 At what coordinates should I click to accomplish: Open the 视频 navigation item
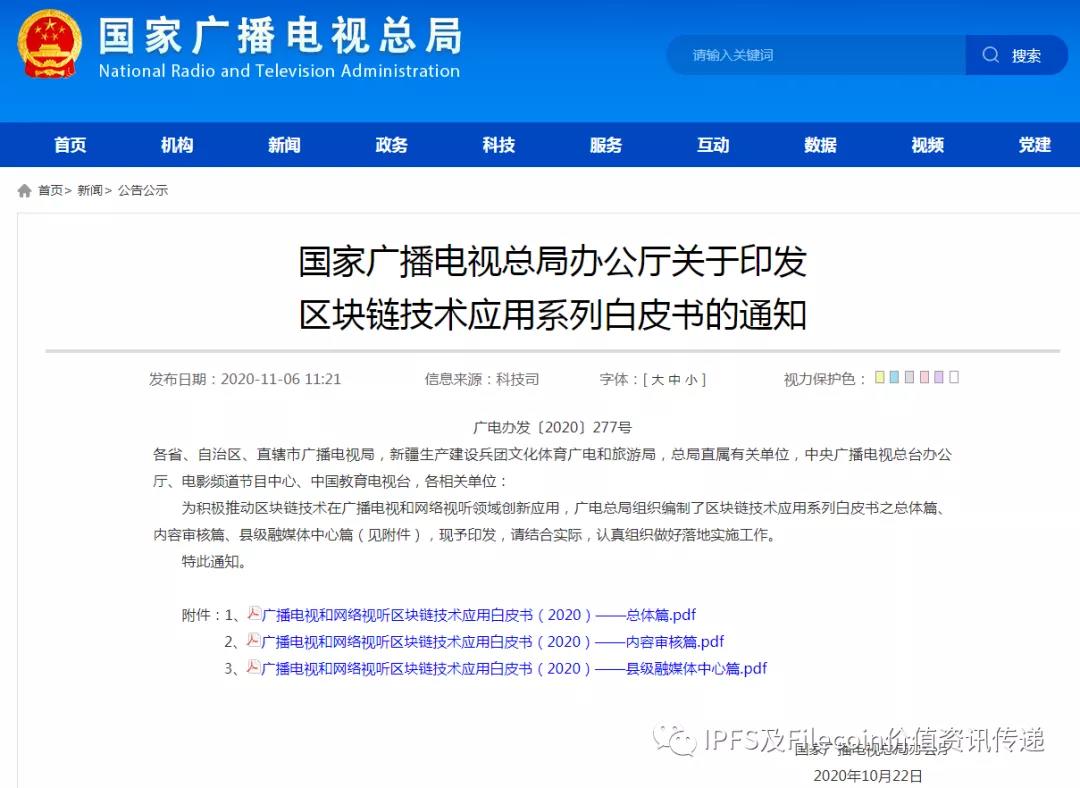(x=926, y=144)
